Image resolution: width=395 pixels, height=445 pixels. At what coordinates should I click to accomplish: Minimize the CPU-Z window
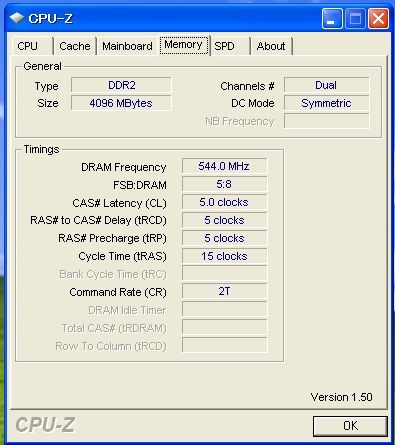pos(332,18)
